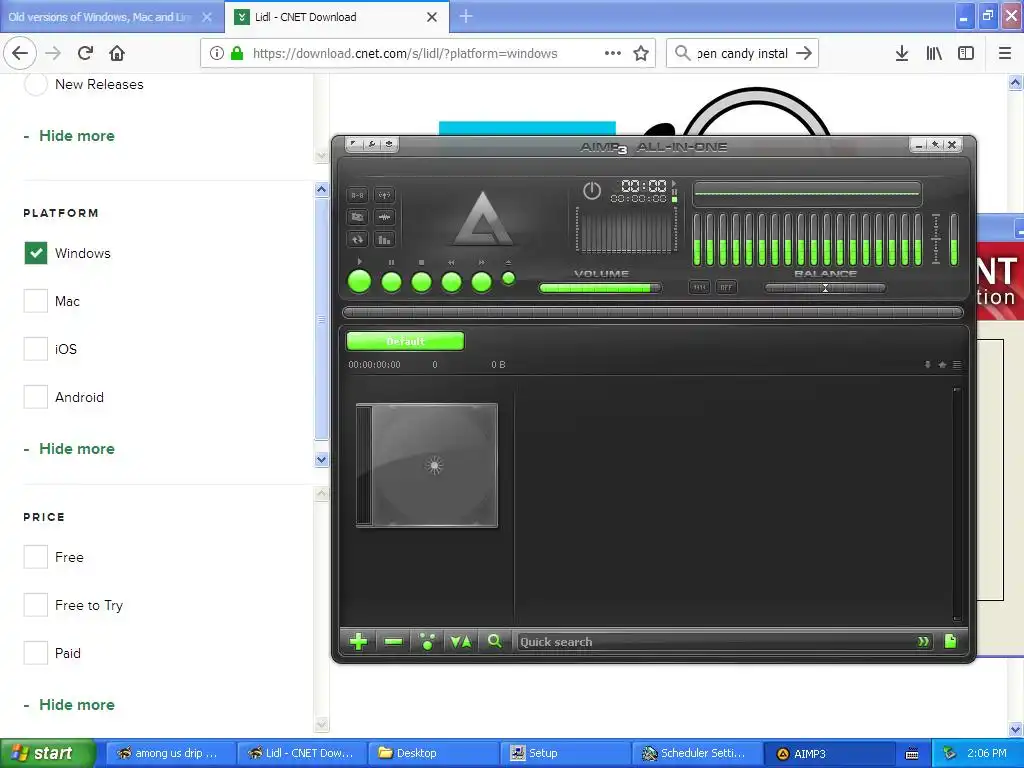Click Hide more below New Releases
Screen dimensions: 1024x768
tap(76, 136)
